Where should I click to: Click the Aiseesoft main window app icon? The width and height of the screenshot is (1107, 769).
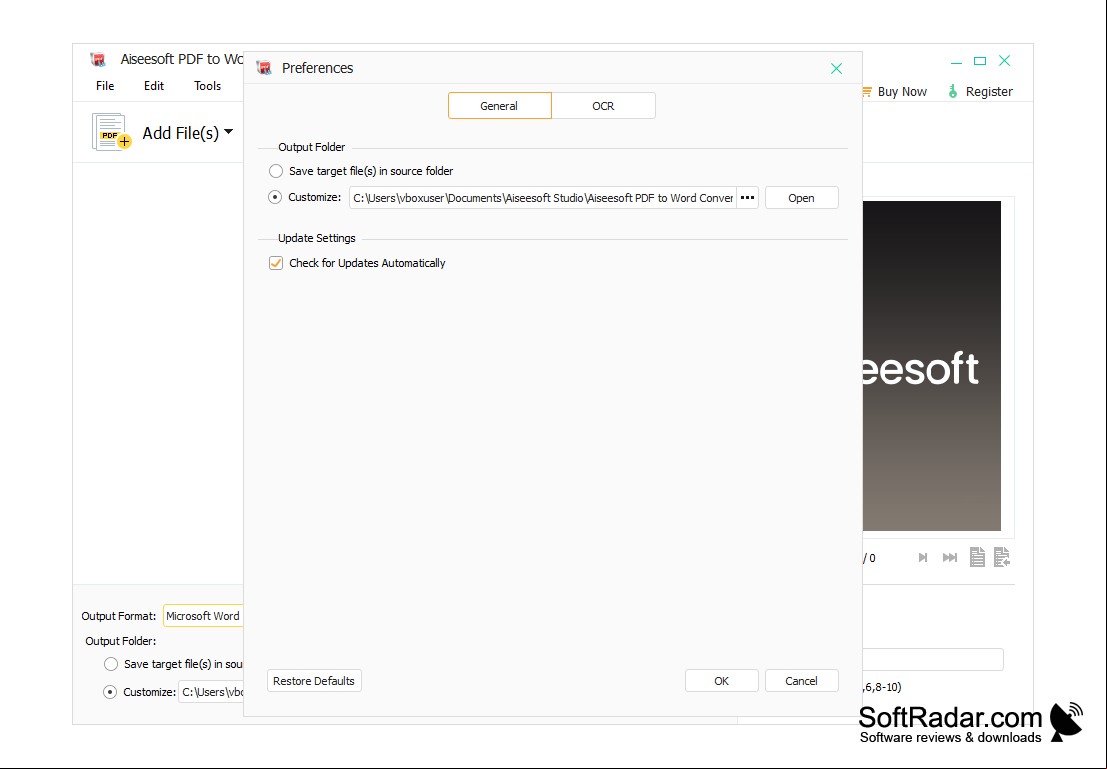[x=98, y=59]
